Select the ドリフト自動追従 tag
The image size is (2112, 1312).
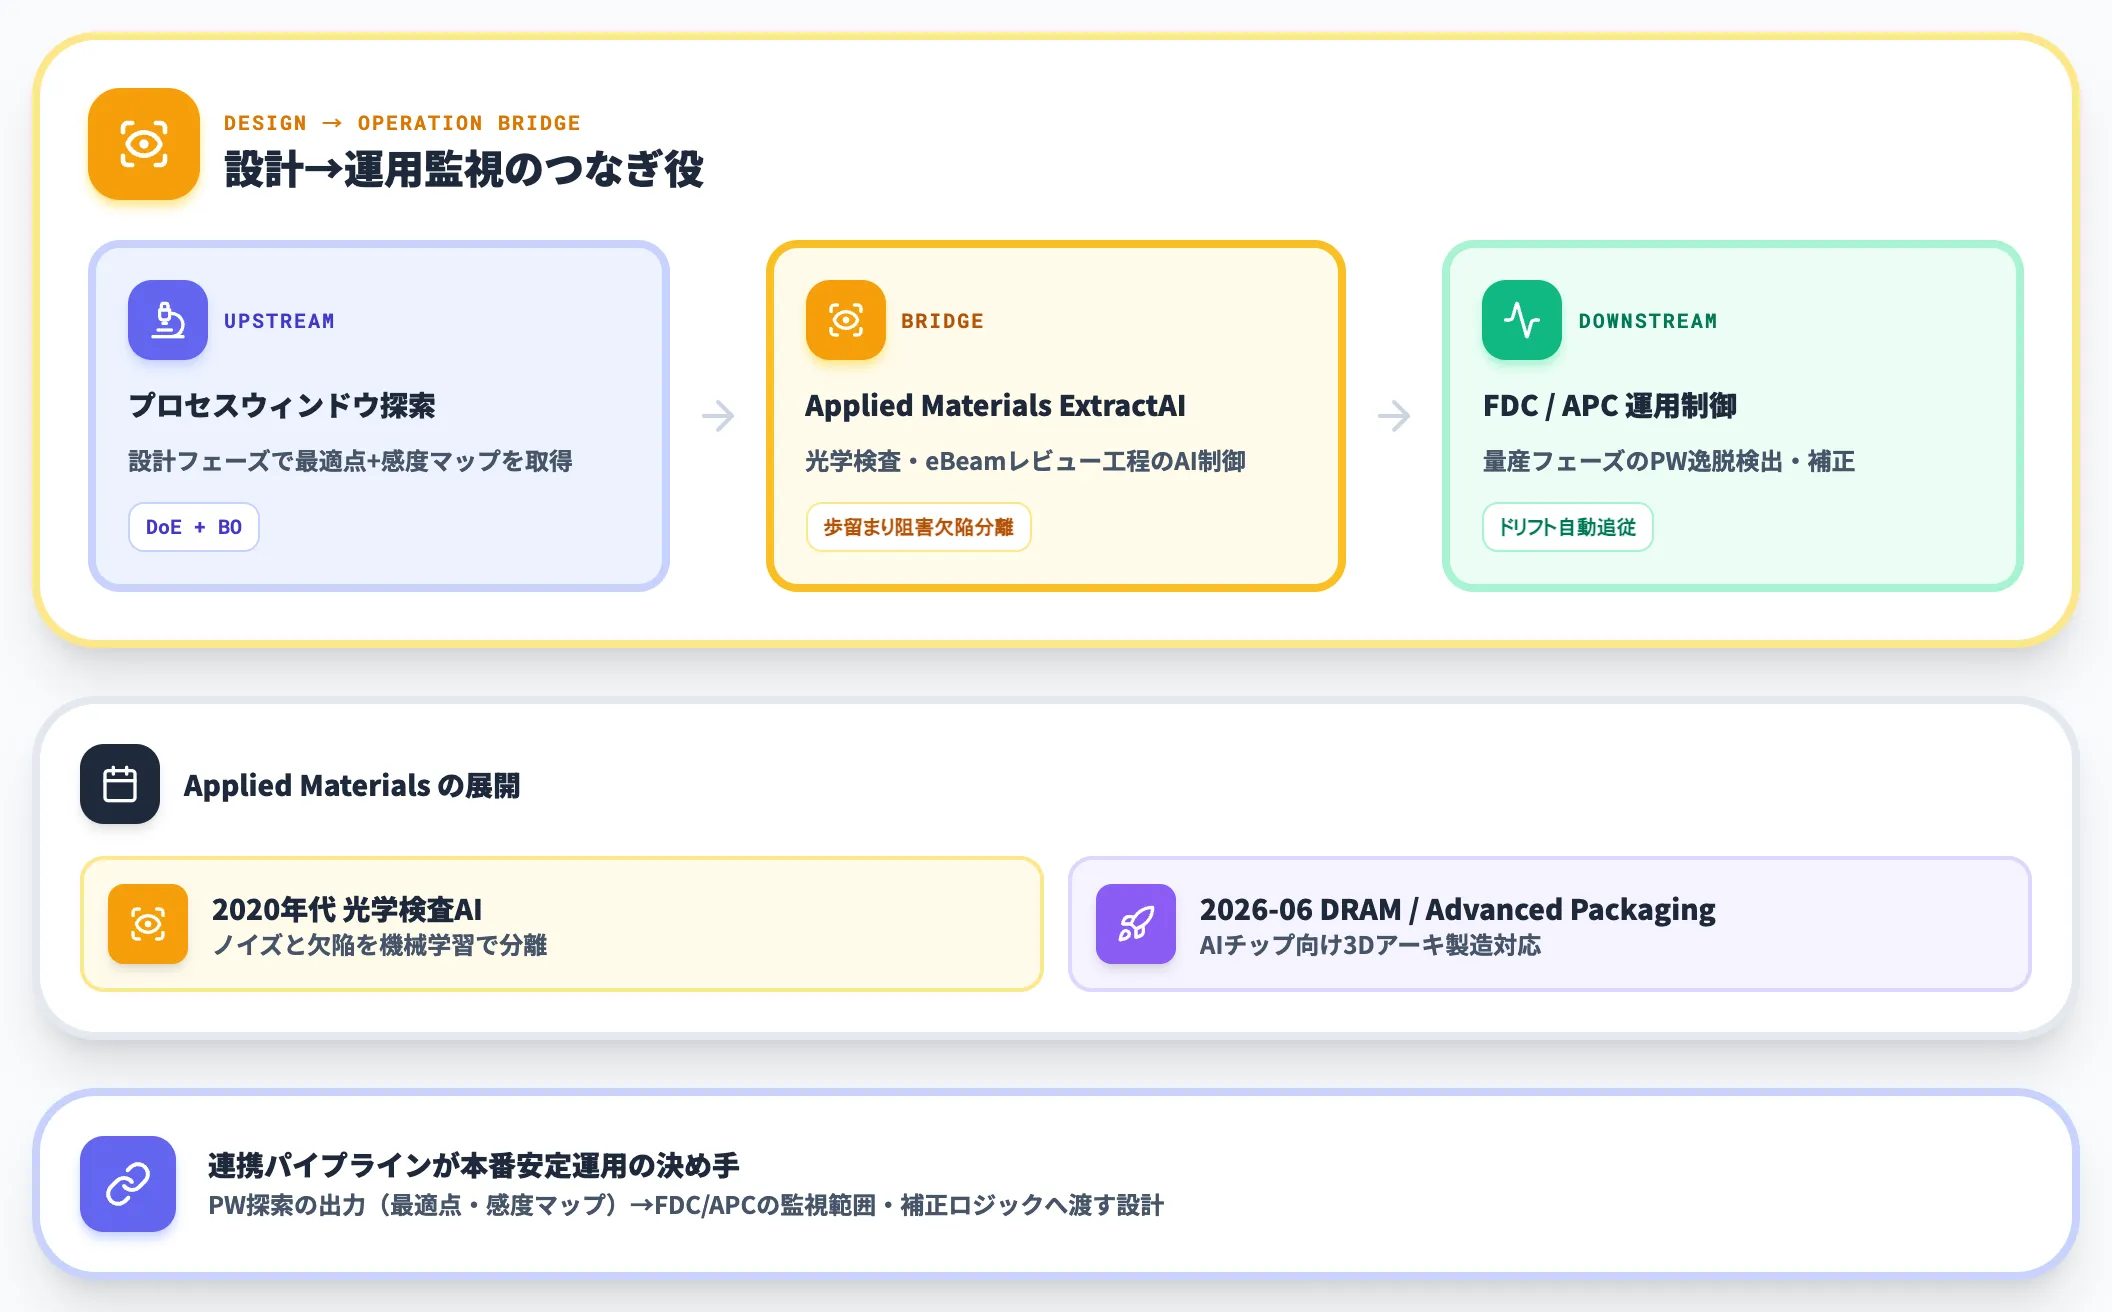point(1567,527)
